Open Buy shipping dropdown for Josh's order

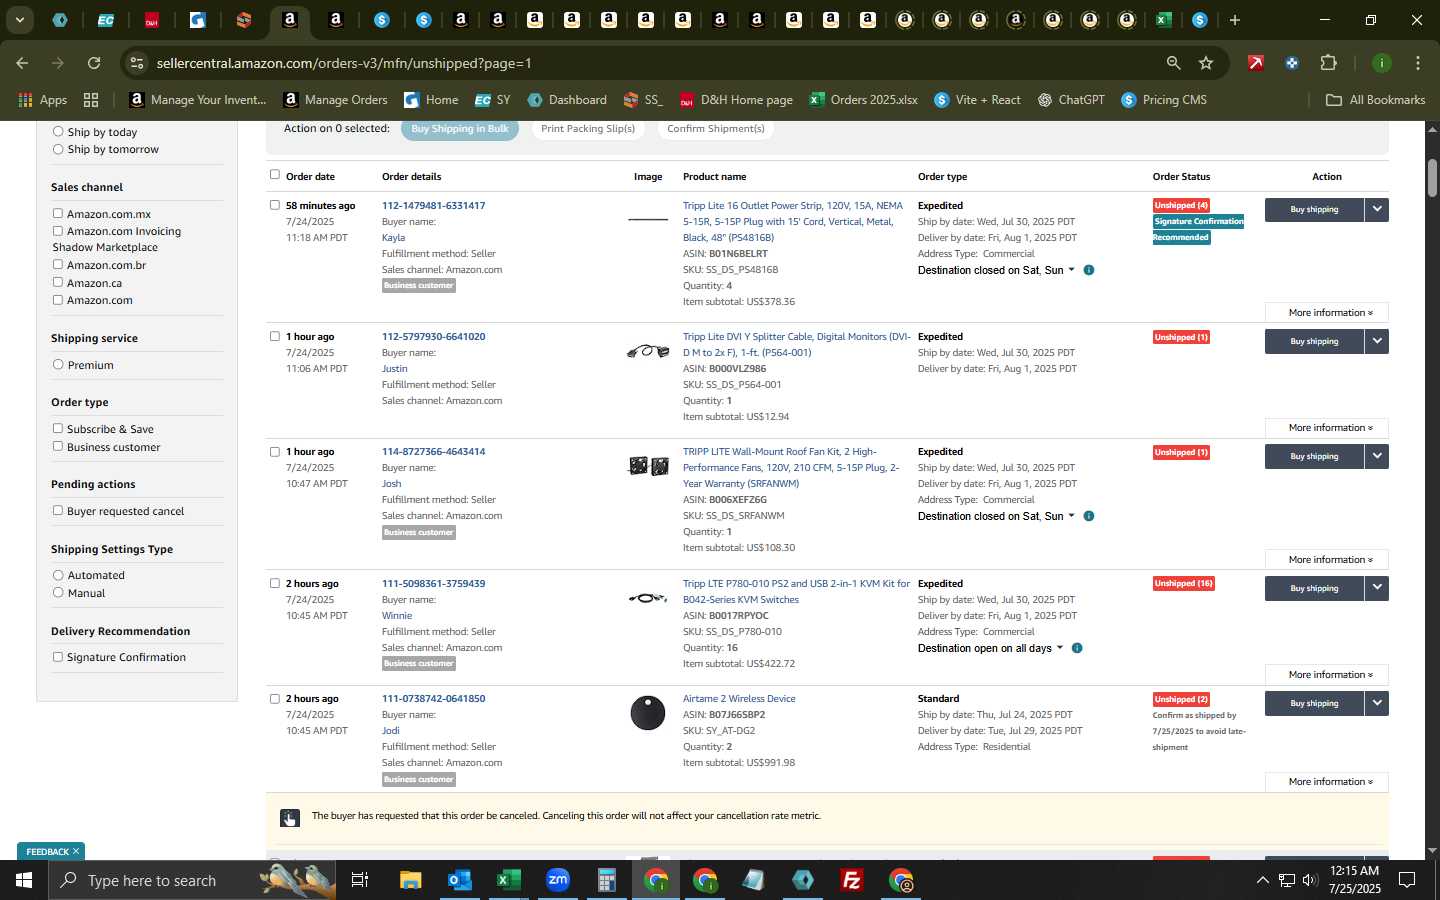click(1377, 456)
